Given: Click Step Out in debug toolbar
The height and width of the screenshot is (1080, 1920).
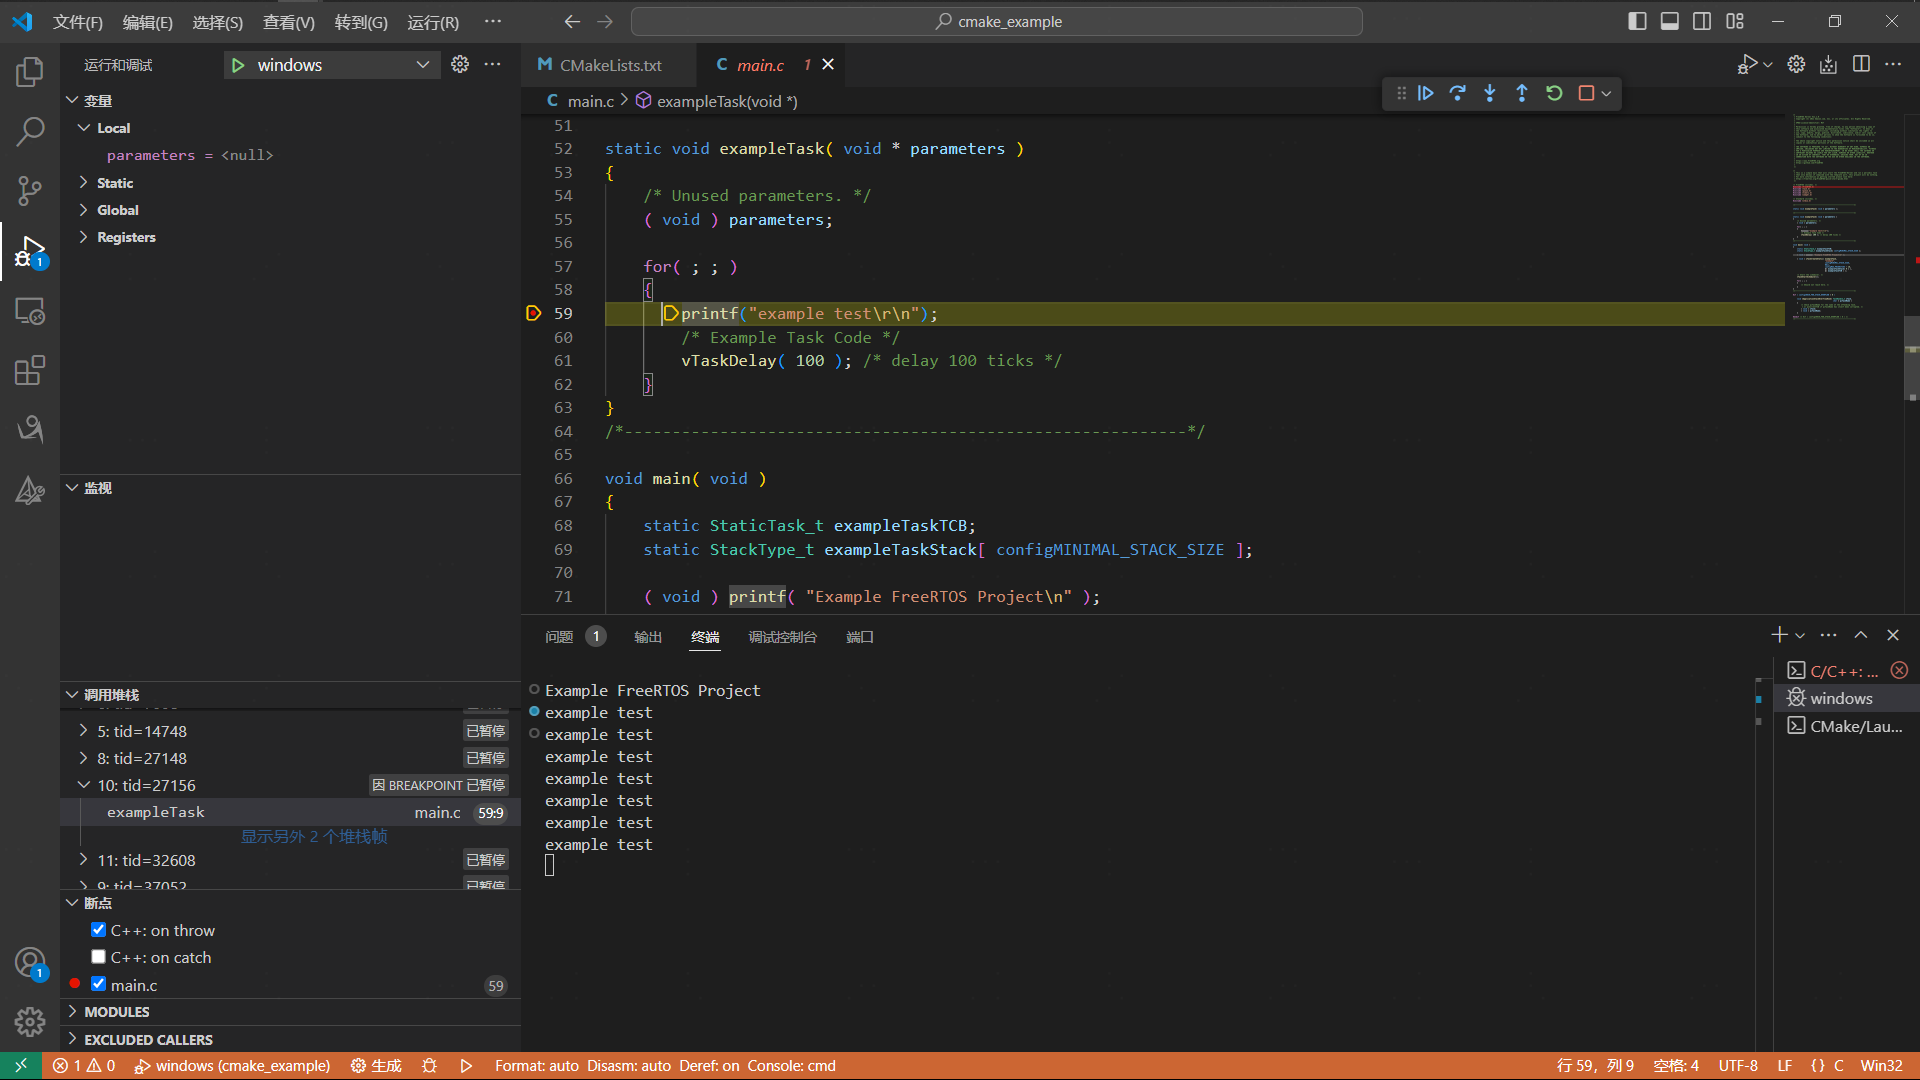Looking at the screenshot, I should [1522, 93].
